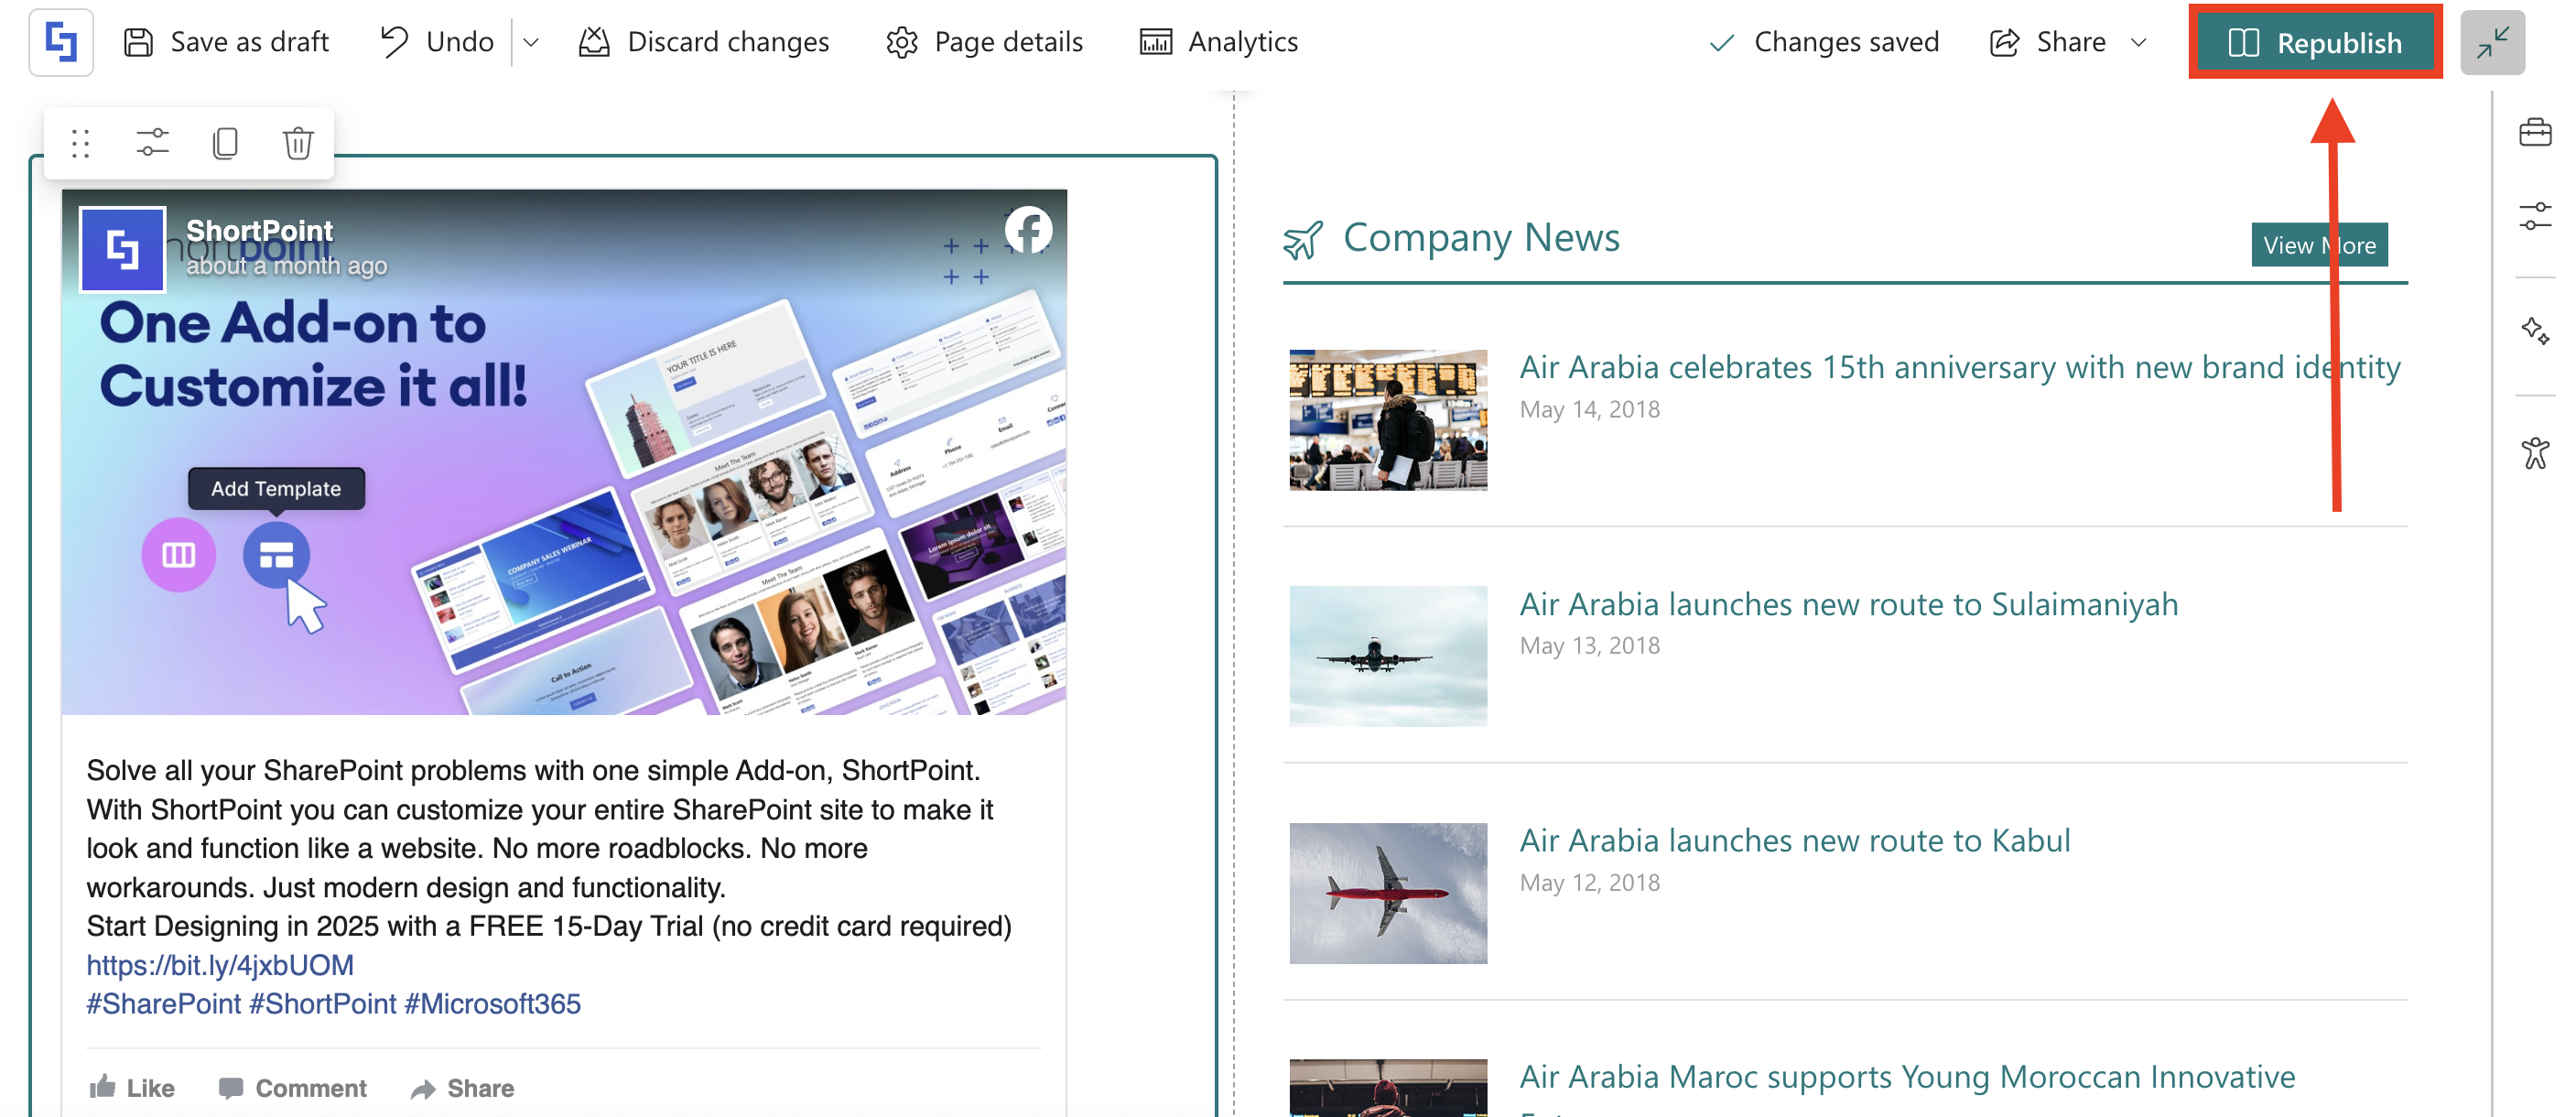Image resolution: width=2576 pixels, height=1117 pixels.
Task: Open the bit.ly link in Facebook post
Action: pos(220,965)
